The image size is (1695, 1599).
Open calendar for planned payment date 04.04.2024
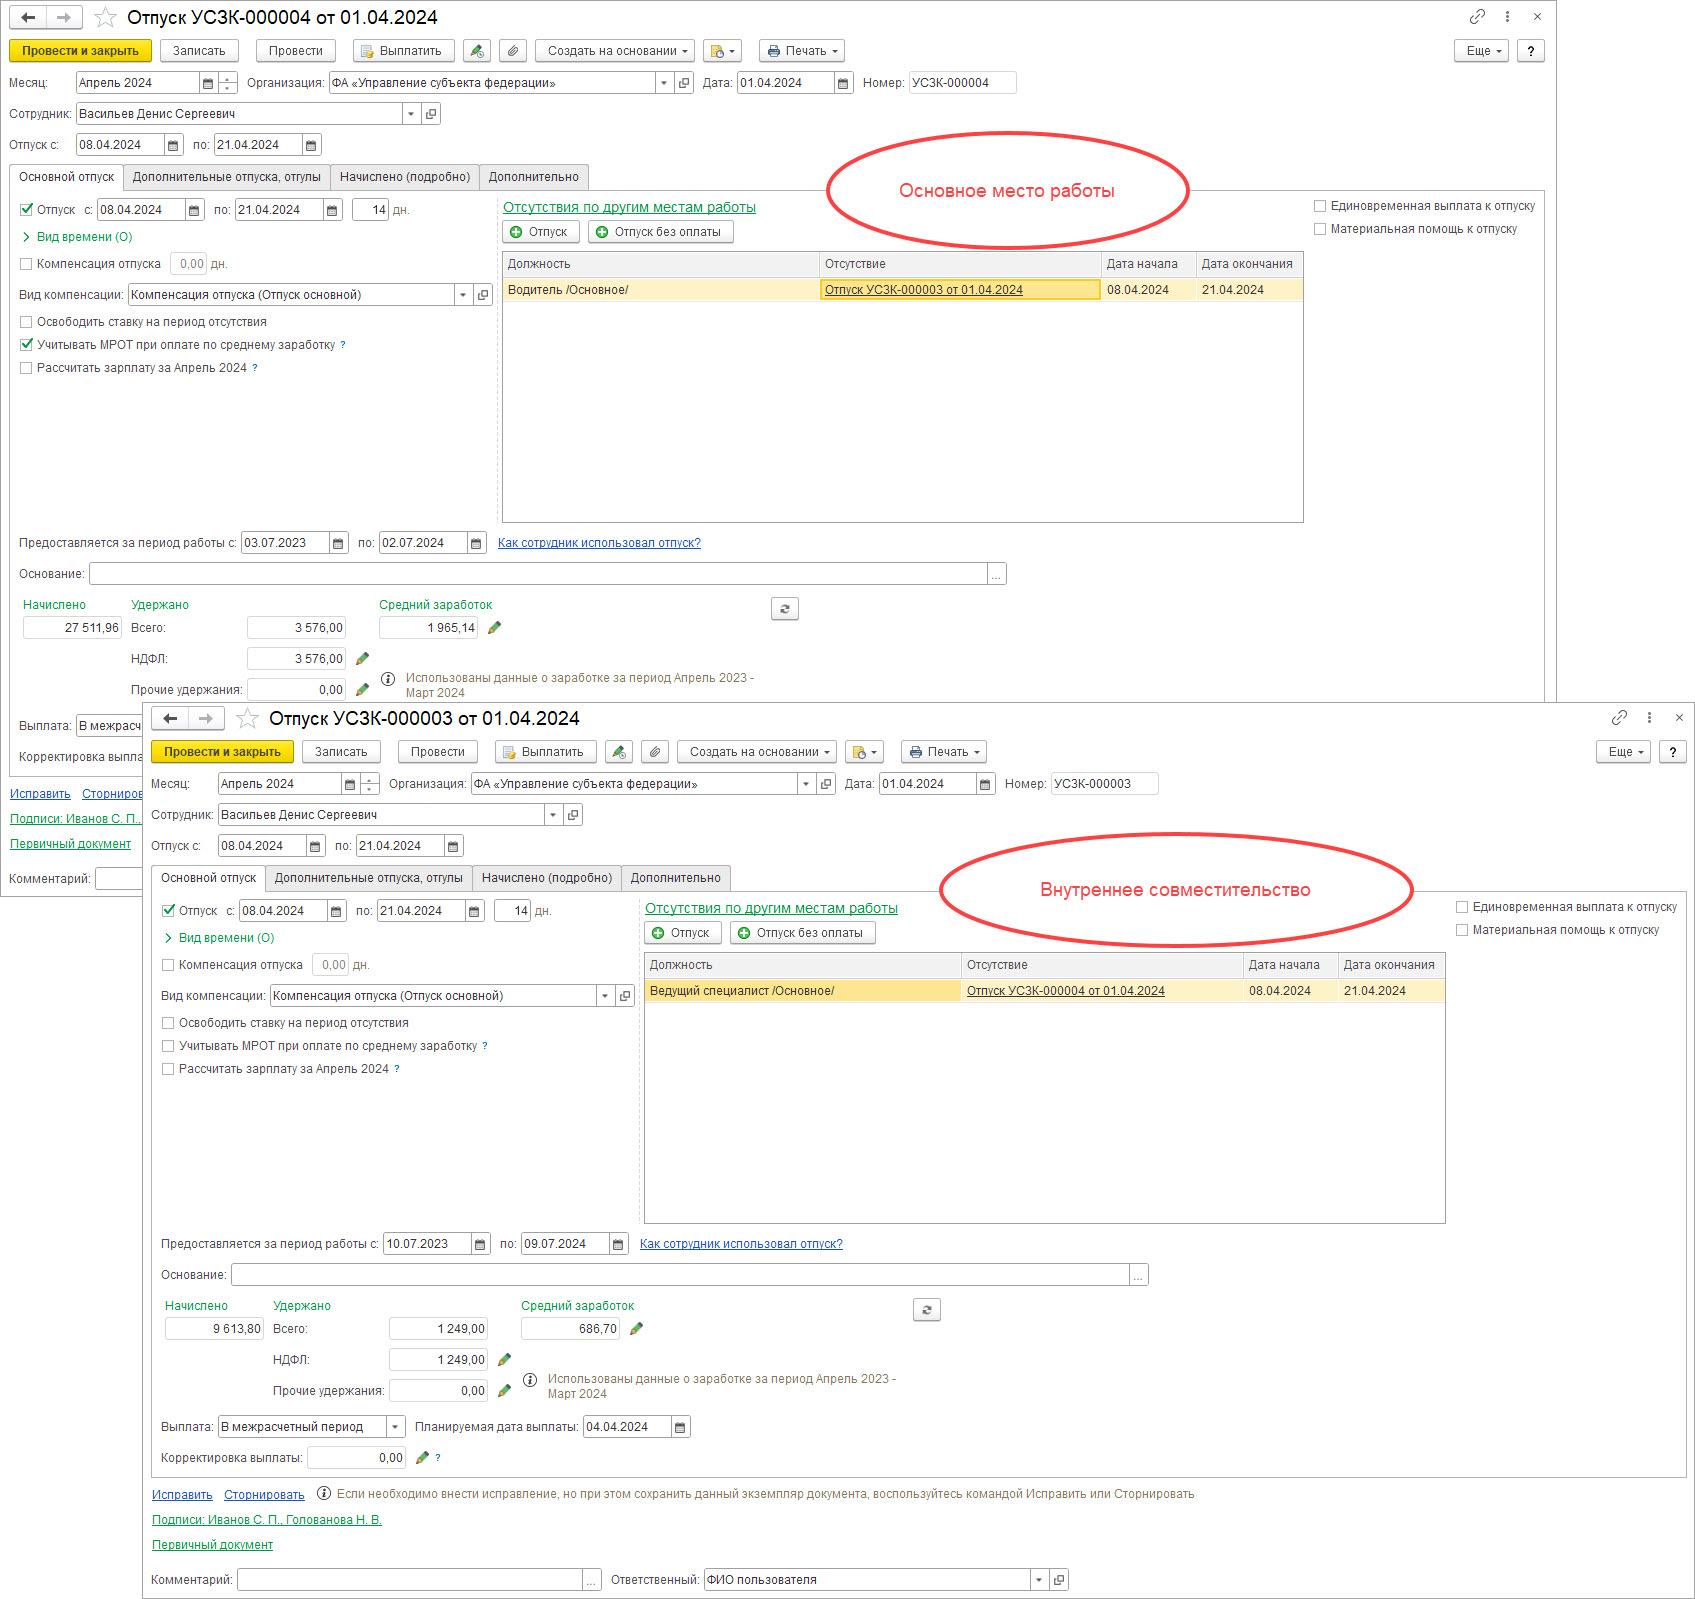click(680, 1427)
